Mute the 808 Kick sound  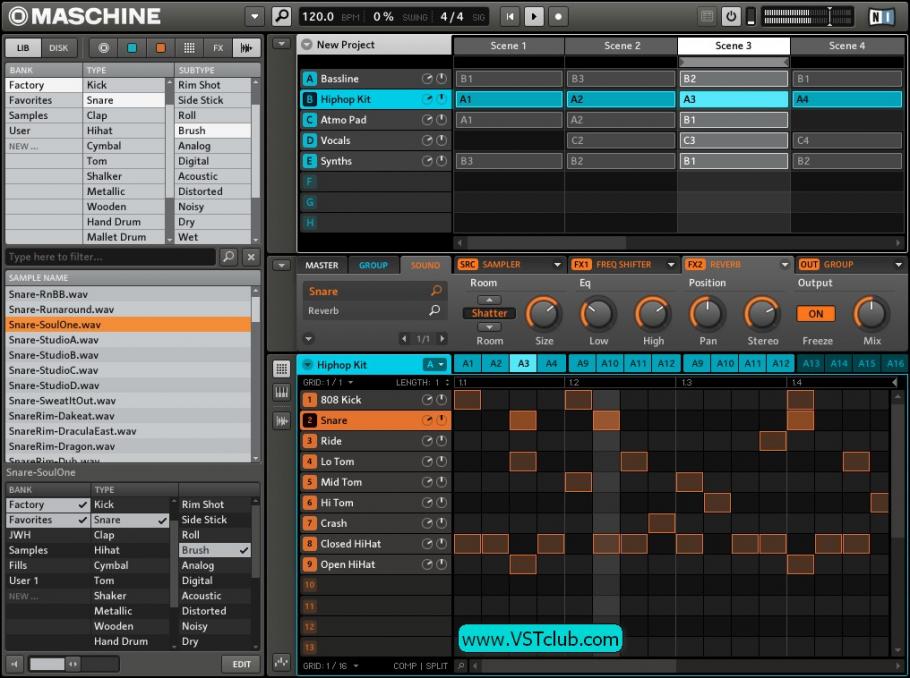pyautogui.click(x=441, y=400)
